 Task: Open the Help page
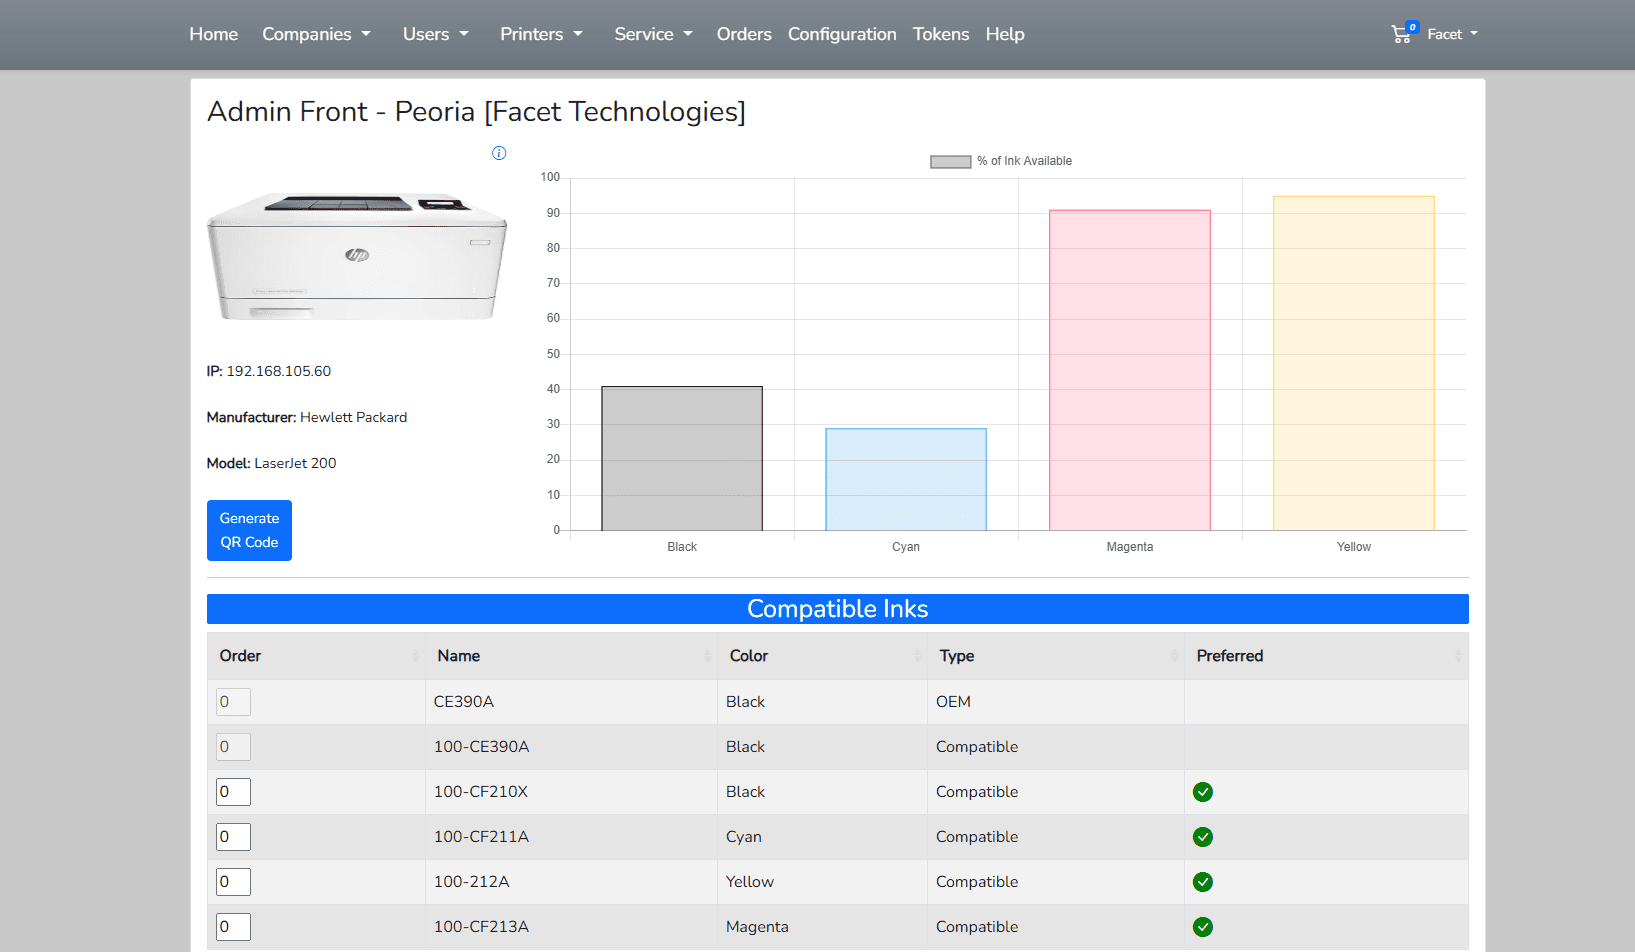[x=1005, y=34]
